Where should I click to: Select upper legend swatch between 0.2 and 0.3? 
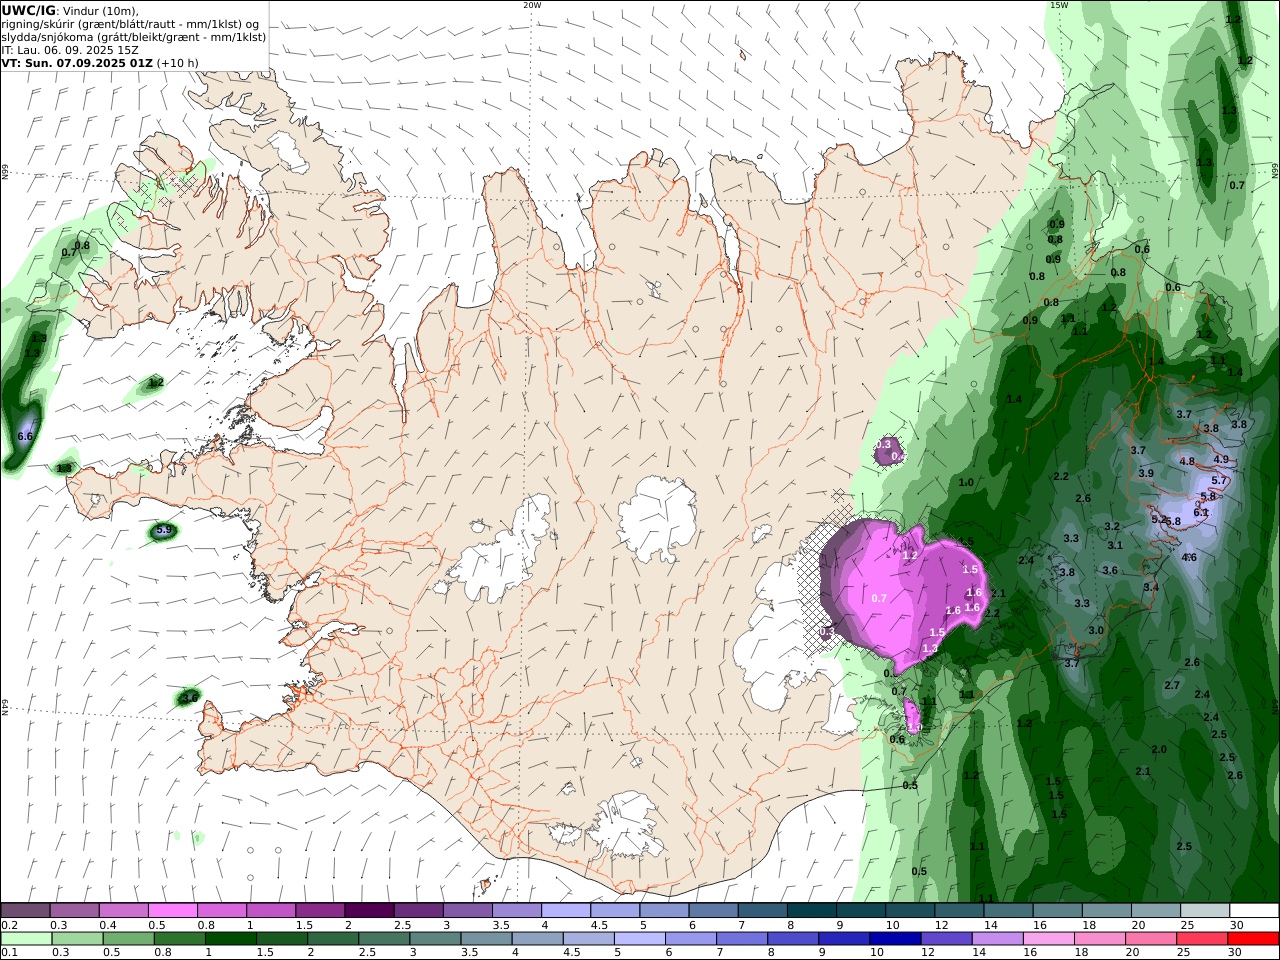point(25,911)
